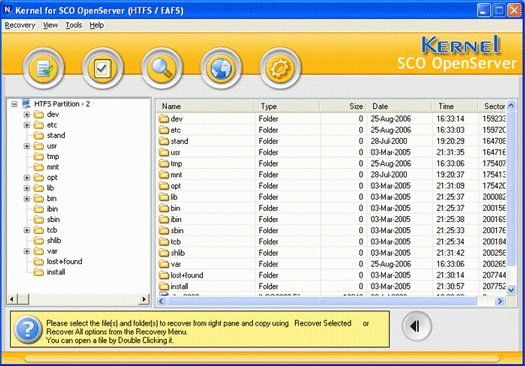Image resolution: width=525 pixels, height=366 pixels.
Task: Expand the opt folder in tree
Action: 27,177
